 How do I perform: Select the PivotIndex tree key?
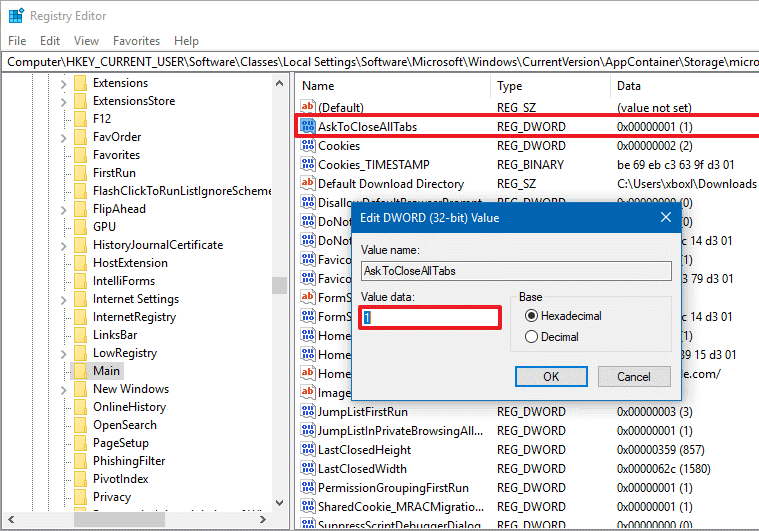[x=121, y=479]
